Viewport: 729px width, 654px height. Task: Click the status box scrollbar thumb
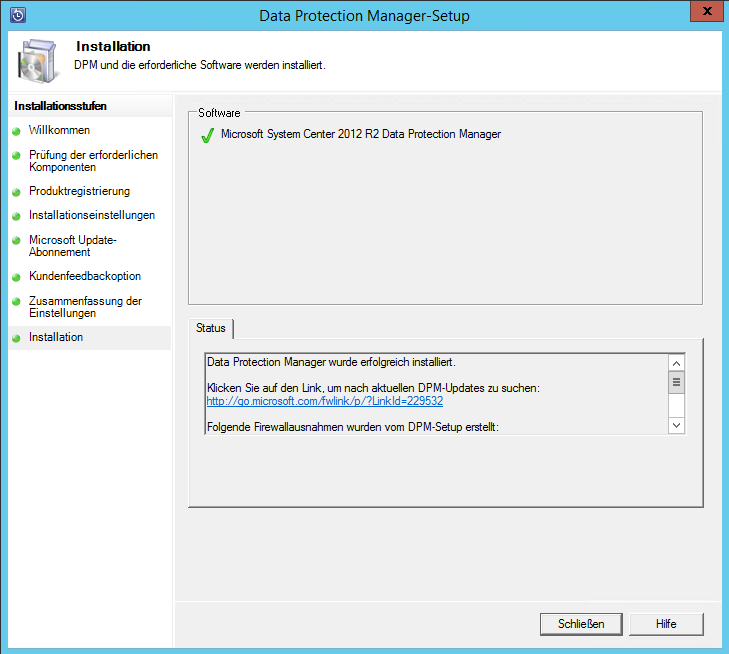point(676,382)
